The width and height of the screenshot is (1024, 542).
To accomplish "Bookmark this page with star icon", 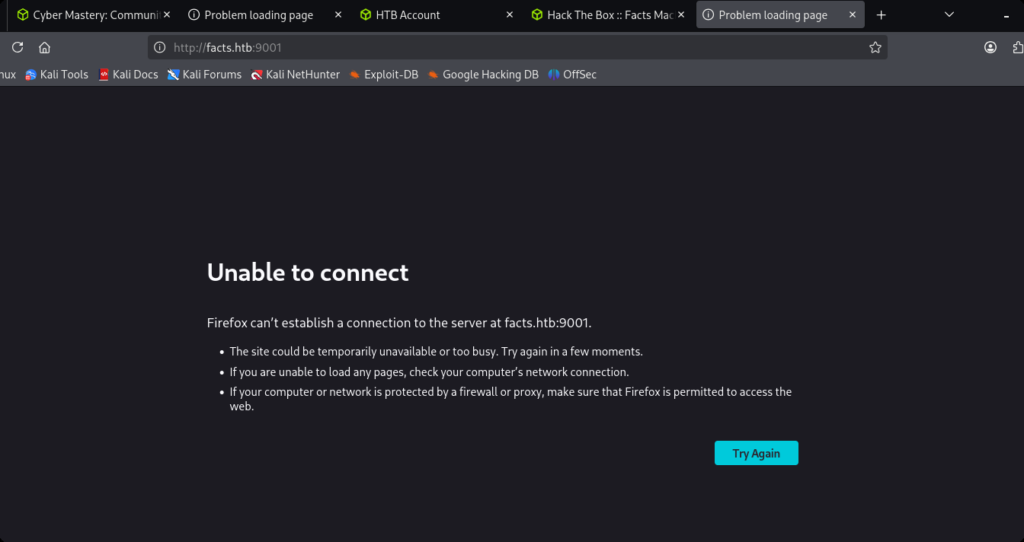I will (875, 47).
